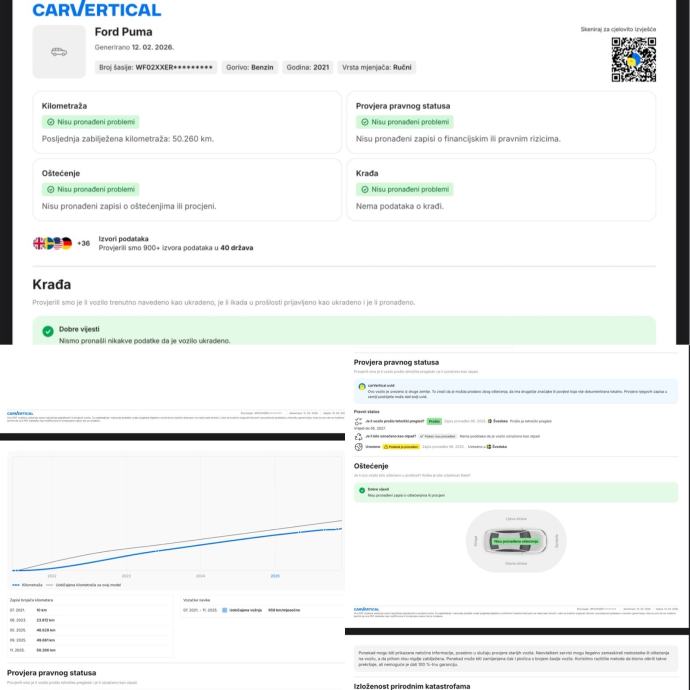The width and height of the screenshot is (690, 690).
Task: Click the Izloženost prirodnim katastrofama heading
Action: tap(412, 686)
